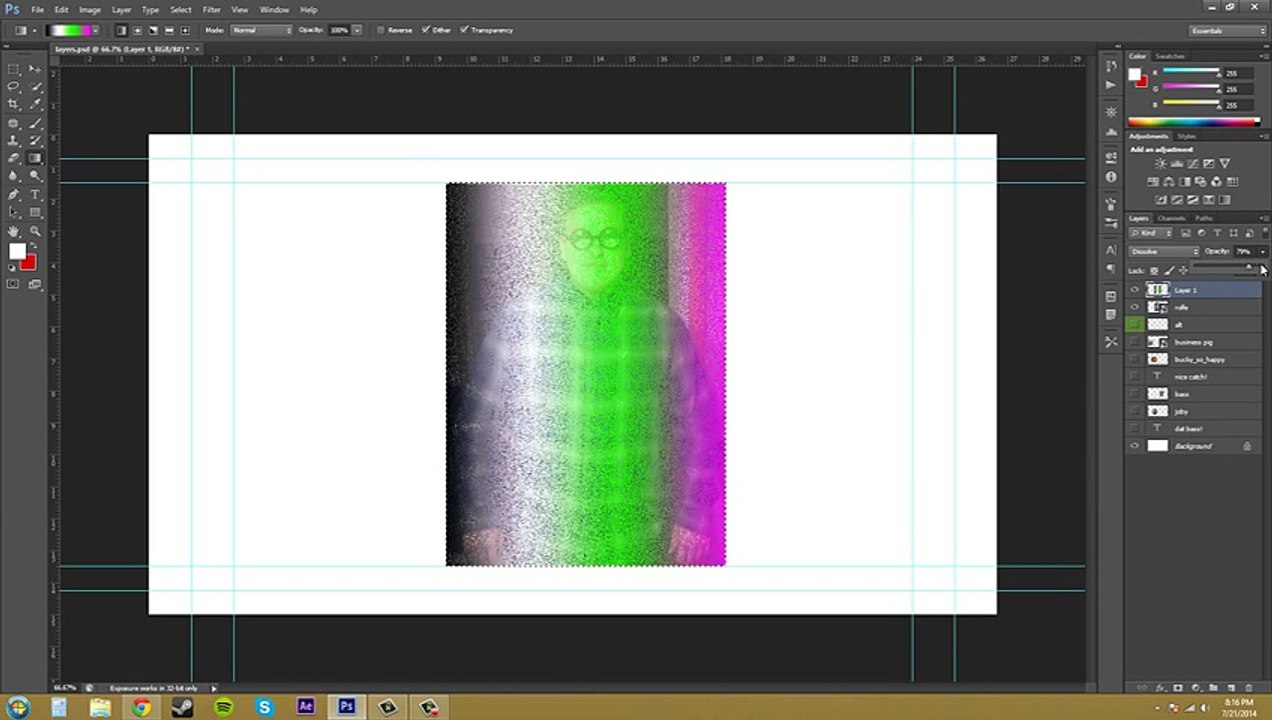Select the Path Selection tool
This screenshot has height=720, width=1272.
[13, 212]
